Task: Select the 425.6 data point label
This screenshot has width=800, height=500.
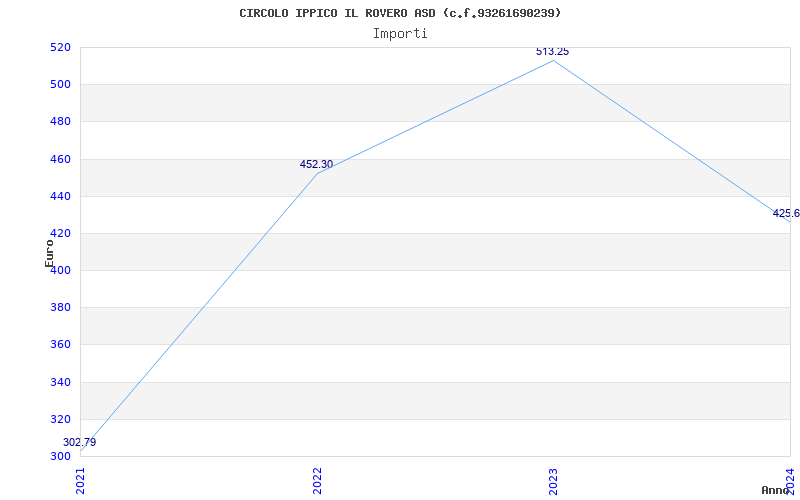Action: 786,213
